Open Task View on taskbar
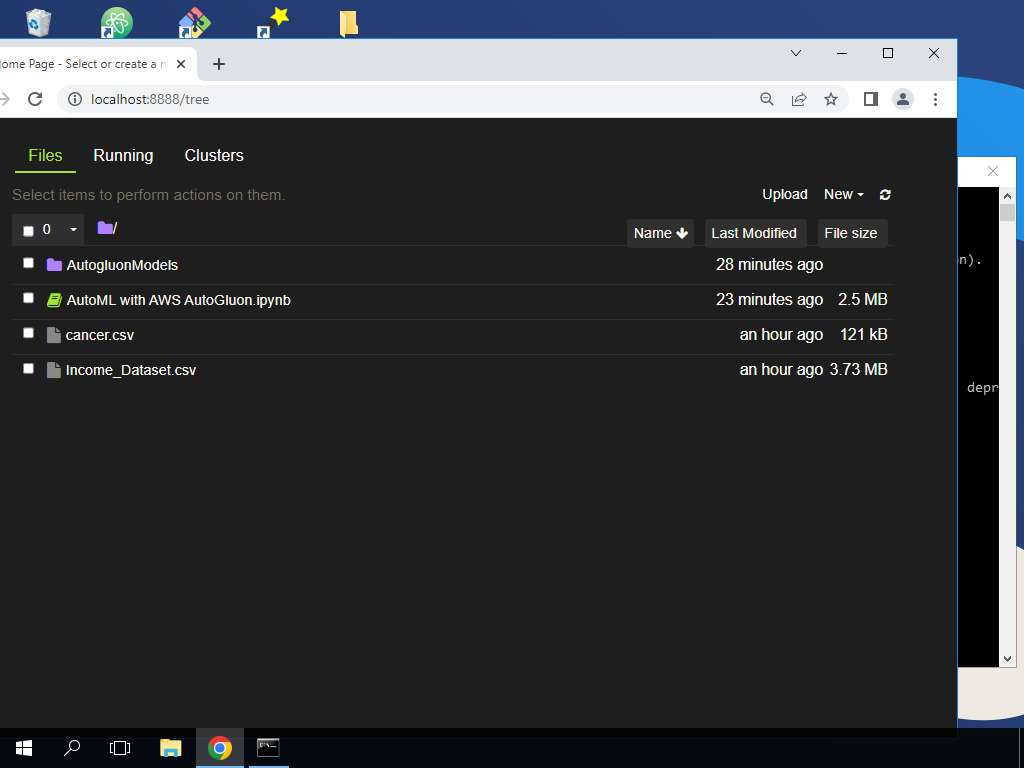 (x=120, y=748)
